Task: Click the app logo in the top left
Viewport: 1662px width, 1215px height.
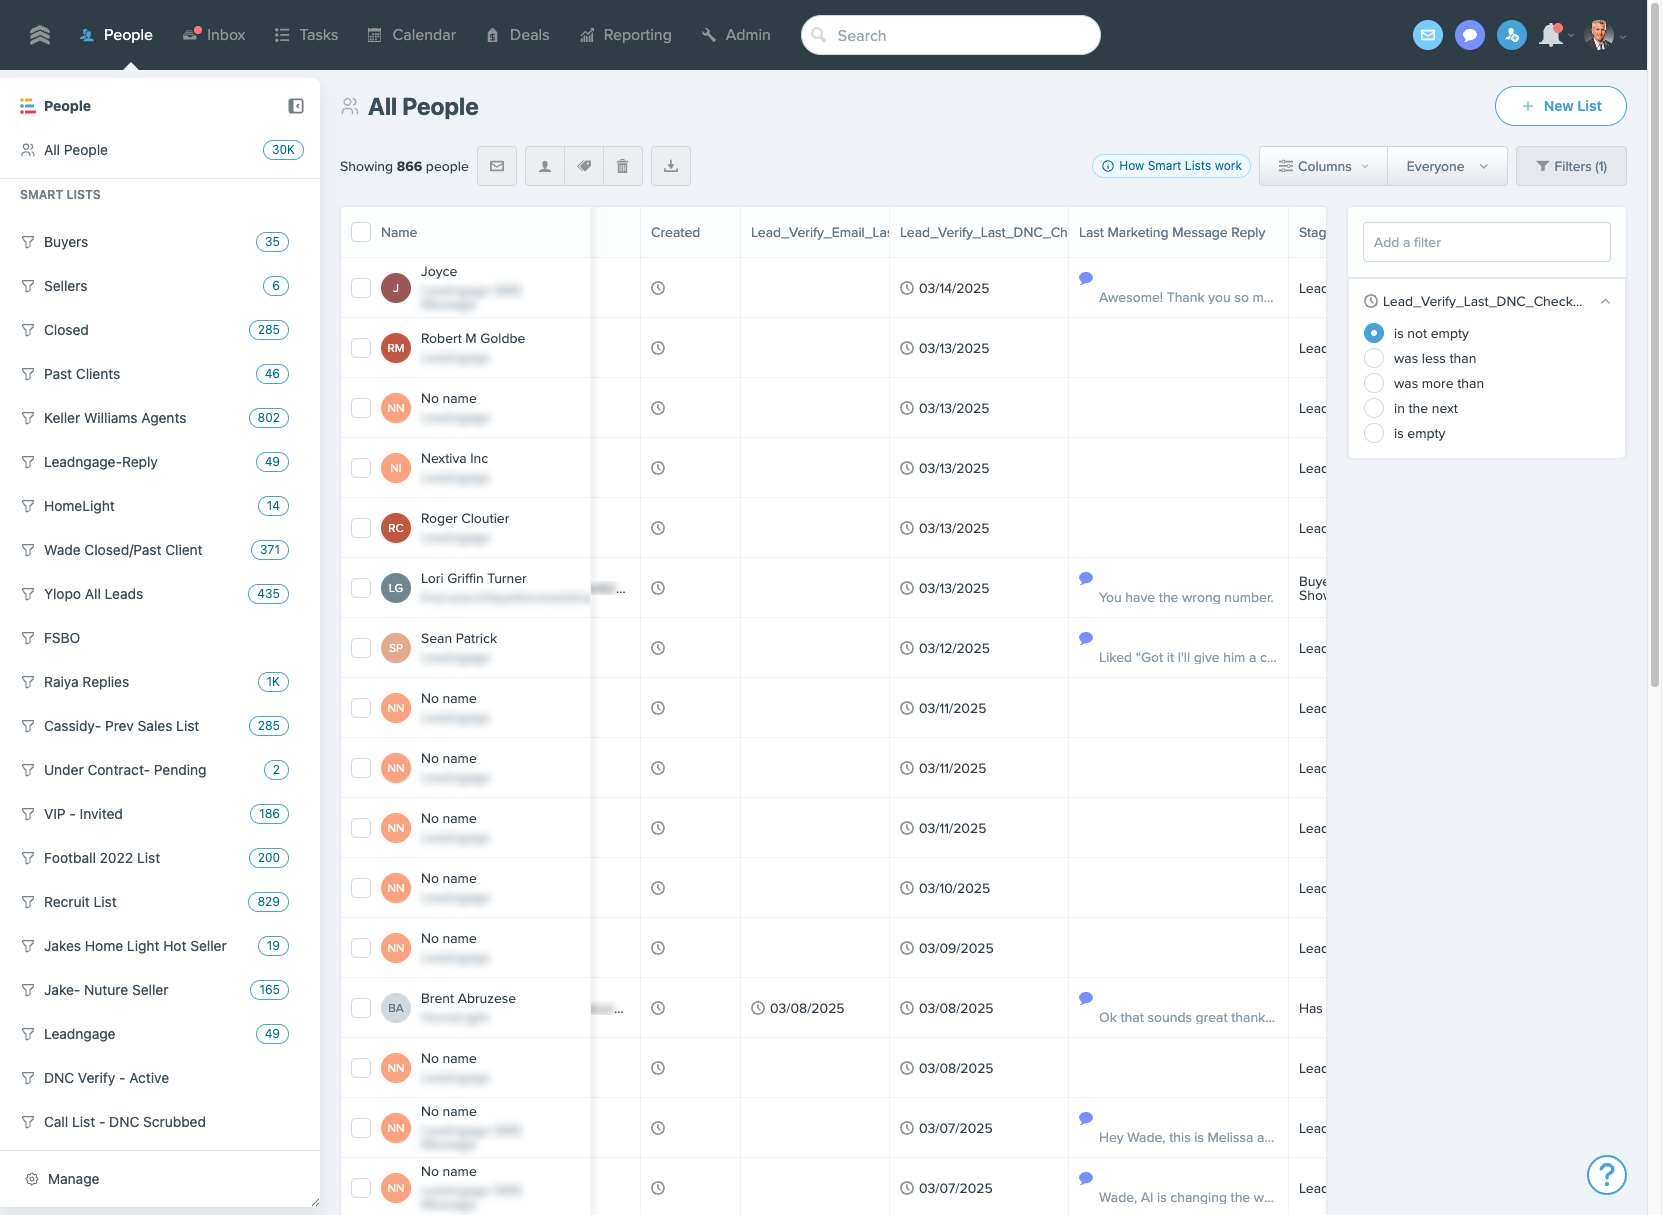Action: tap(40, 35)
